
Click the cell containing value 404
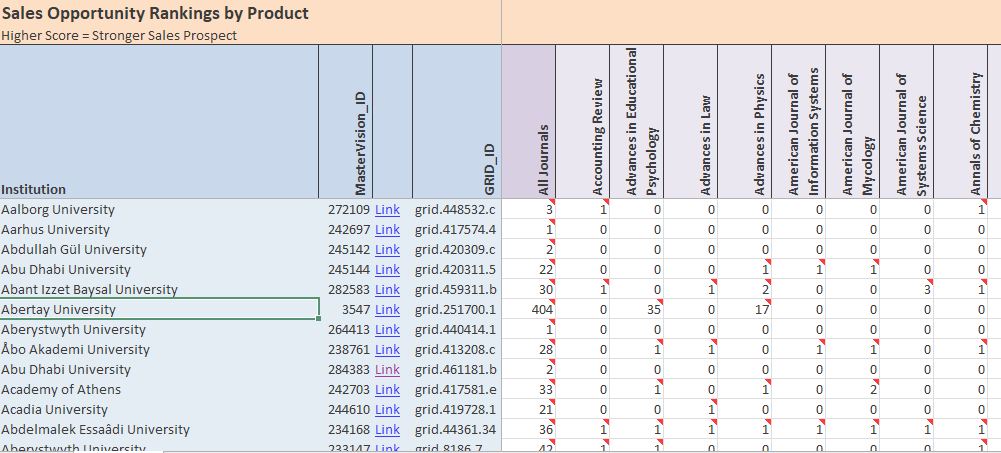pyautogui.click(x=530, y=310)
